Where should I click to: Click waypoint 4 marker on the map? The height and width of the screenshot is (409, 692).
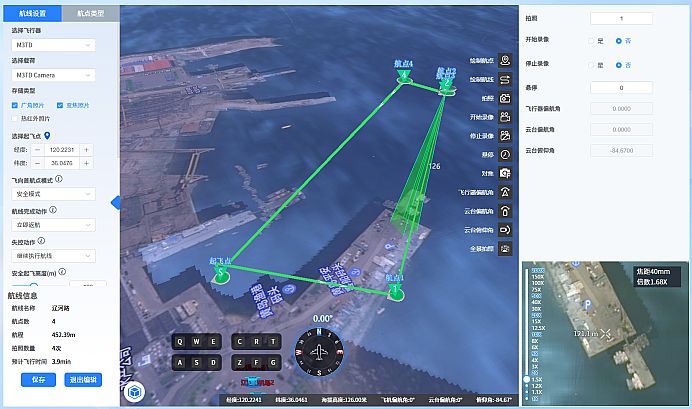404,78
